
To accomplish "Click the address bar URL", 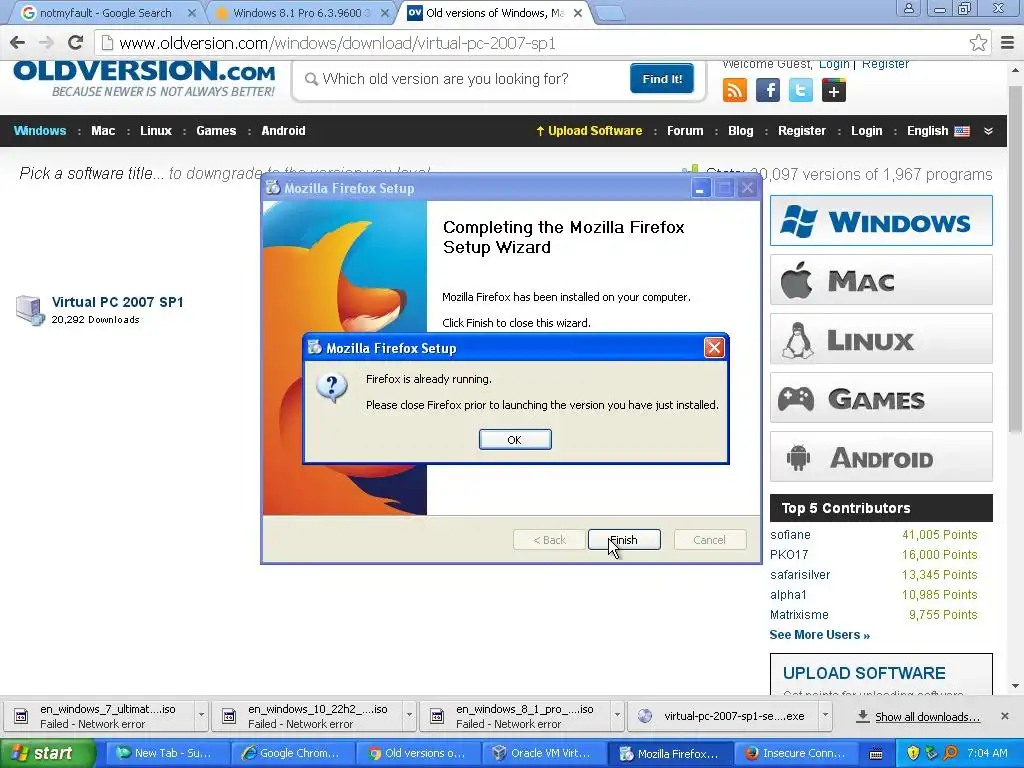I will click(x=337, y=43).
